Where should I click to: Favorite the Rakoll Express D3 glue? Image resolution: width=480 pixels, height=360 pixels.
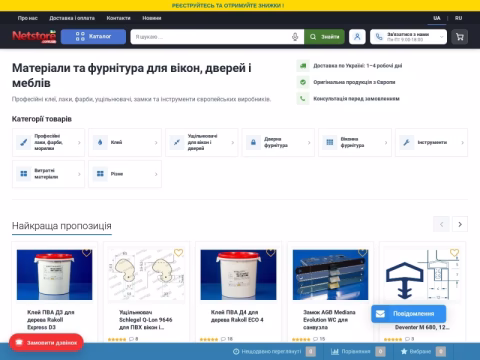[87, 253]
